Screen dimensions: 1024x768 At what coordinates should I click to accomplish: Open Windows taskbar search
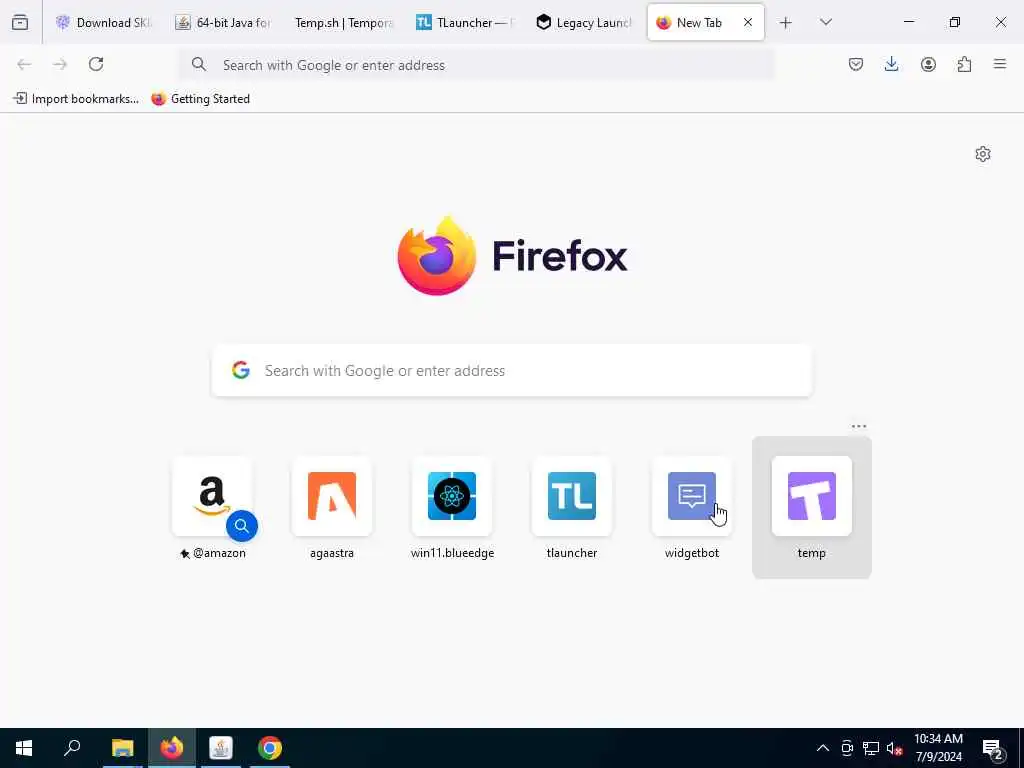coord(72,748)
